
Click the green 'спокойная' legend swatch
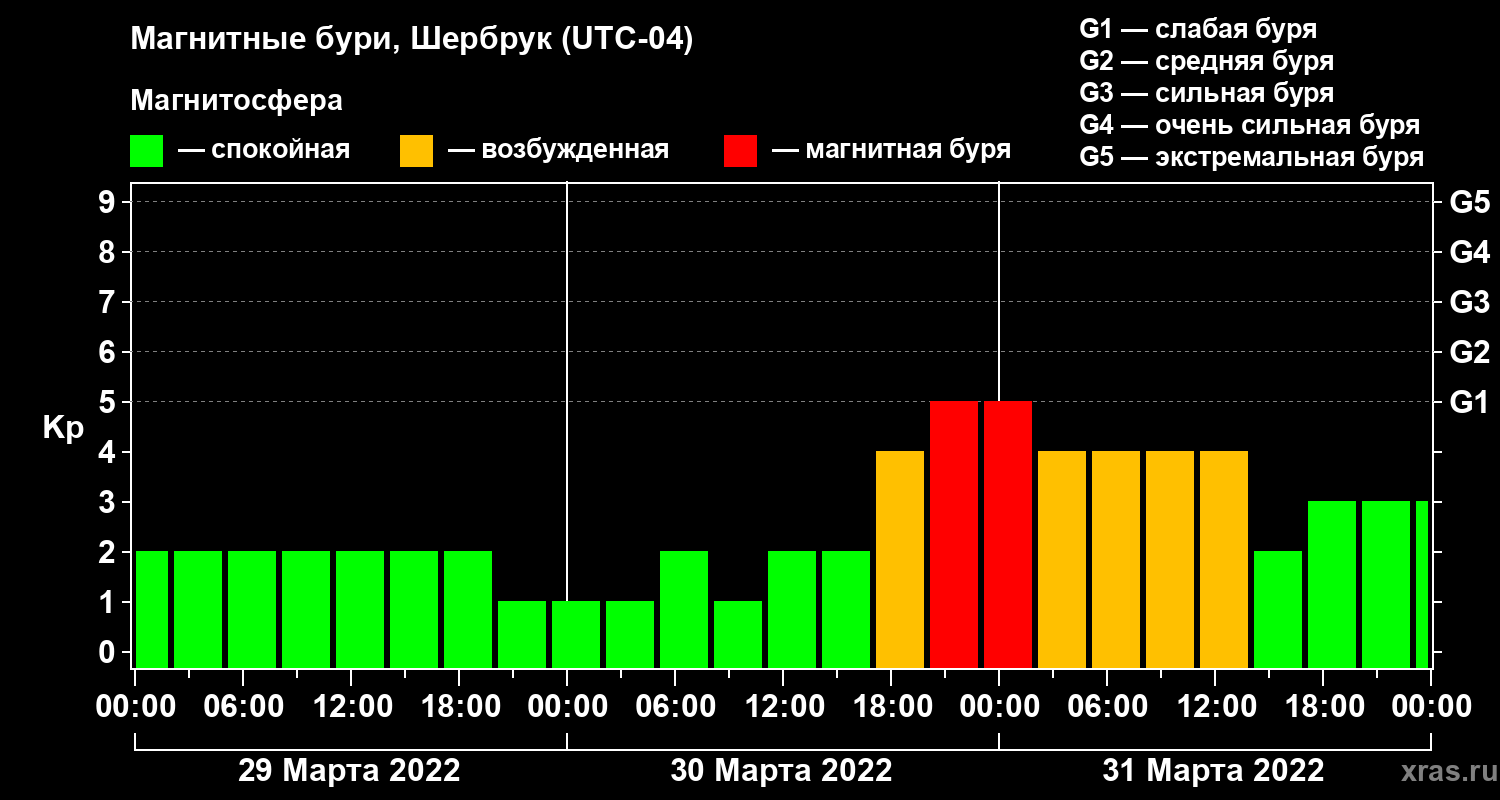(x=147, y=151)
